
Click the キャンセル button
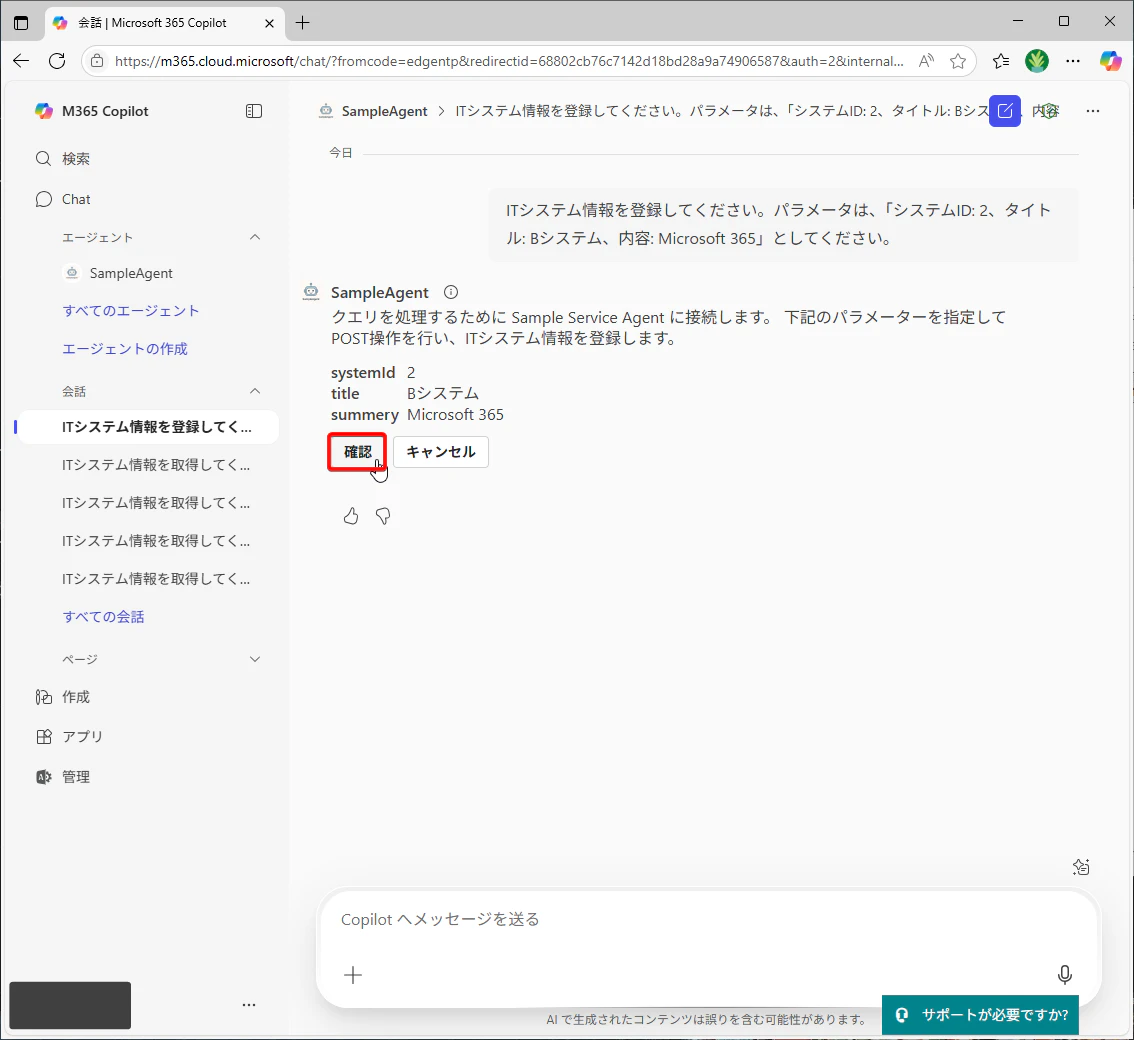(x=440, y=452)
